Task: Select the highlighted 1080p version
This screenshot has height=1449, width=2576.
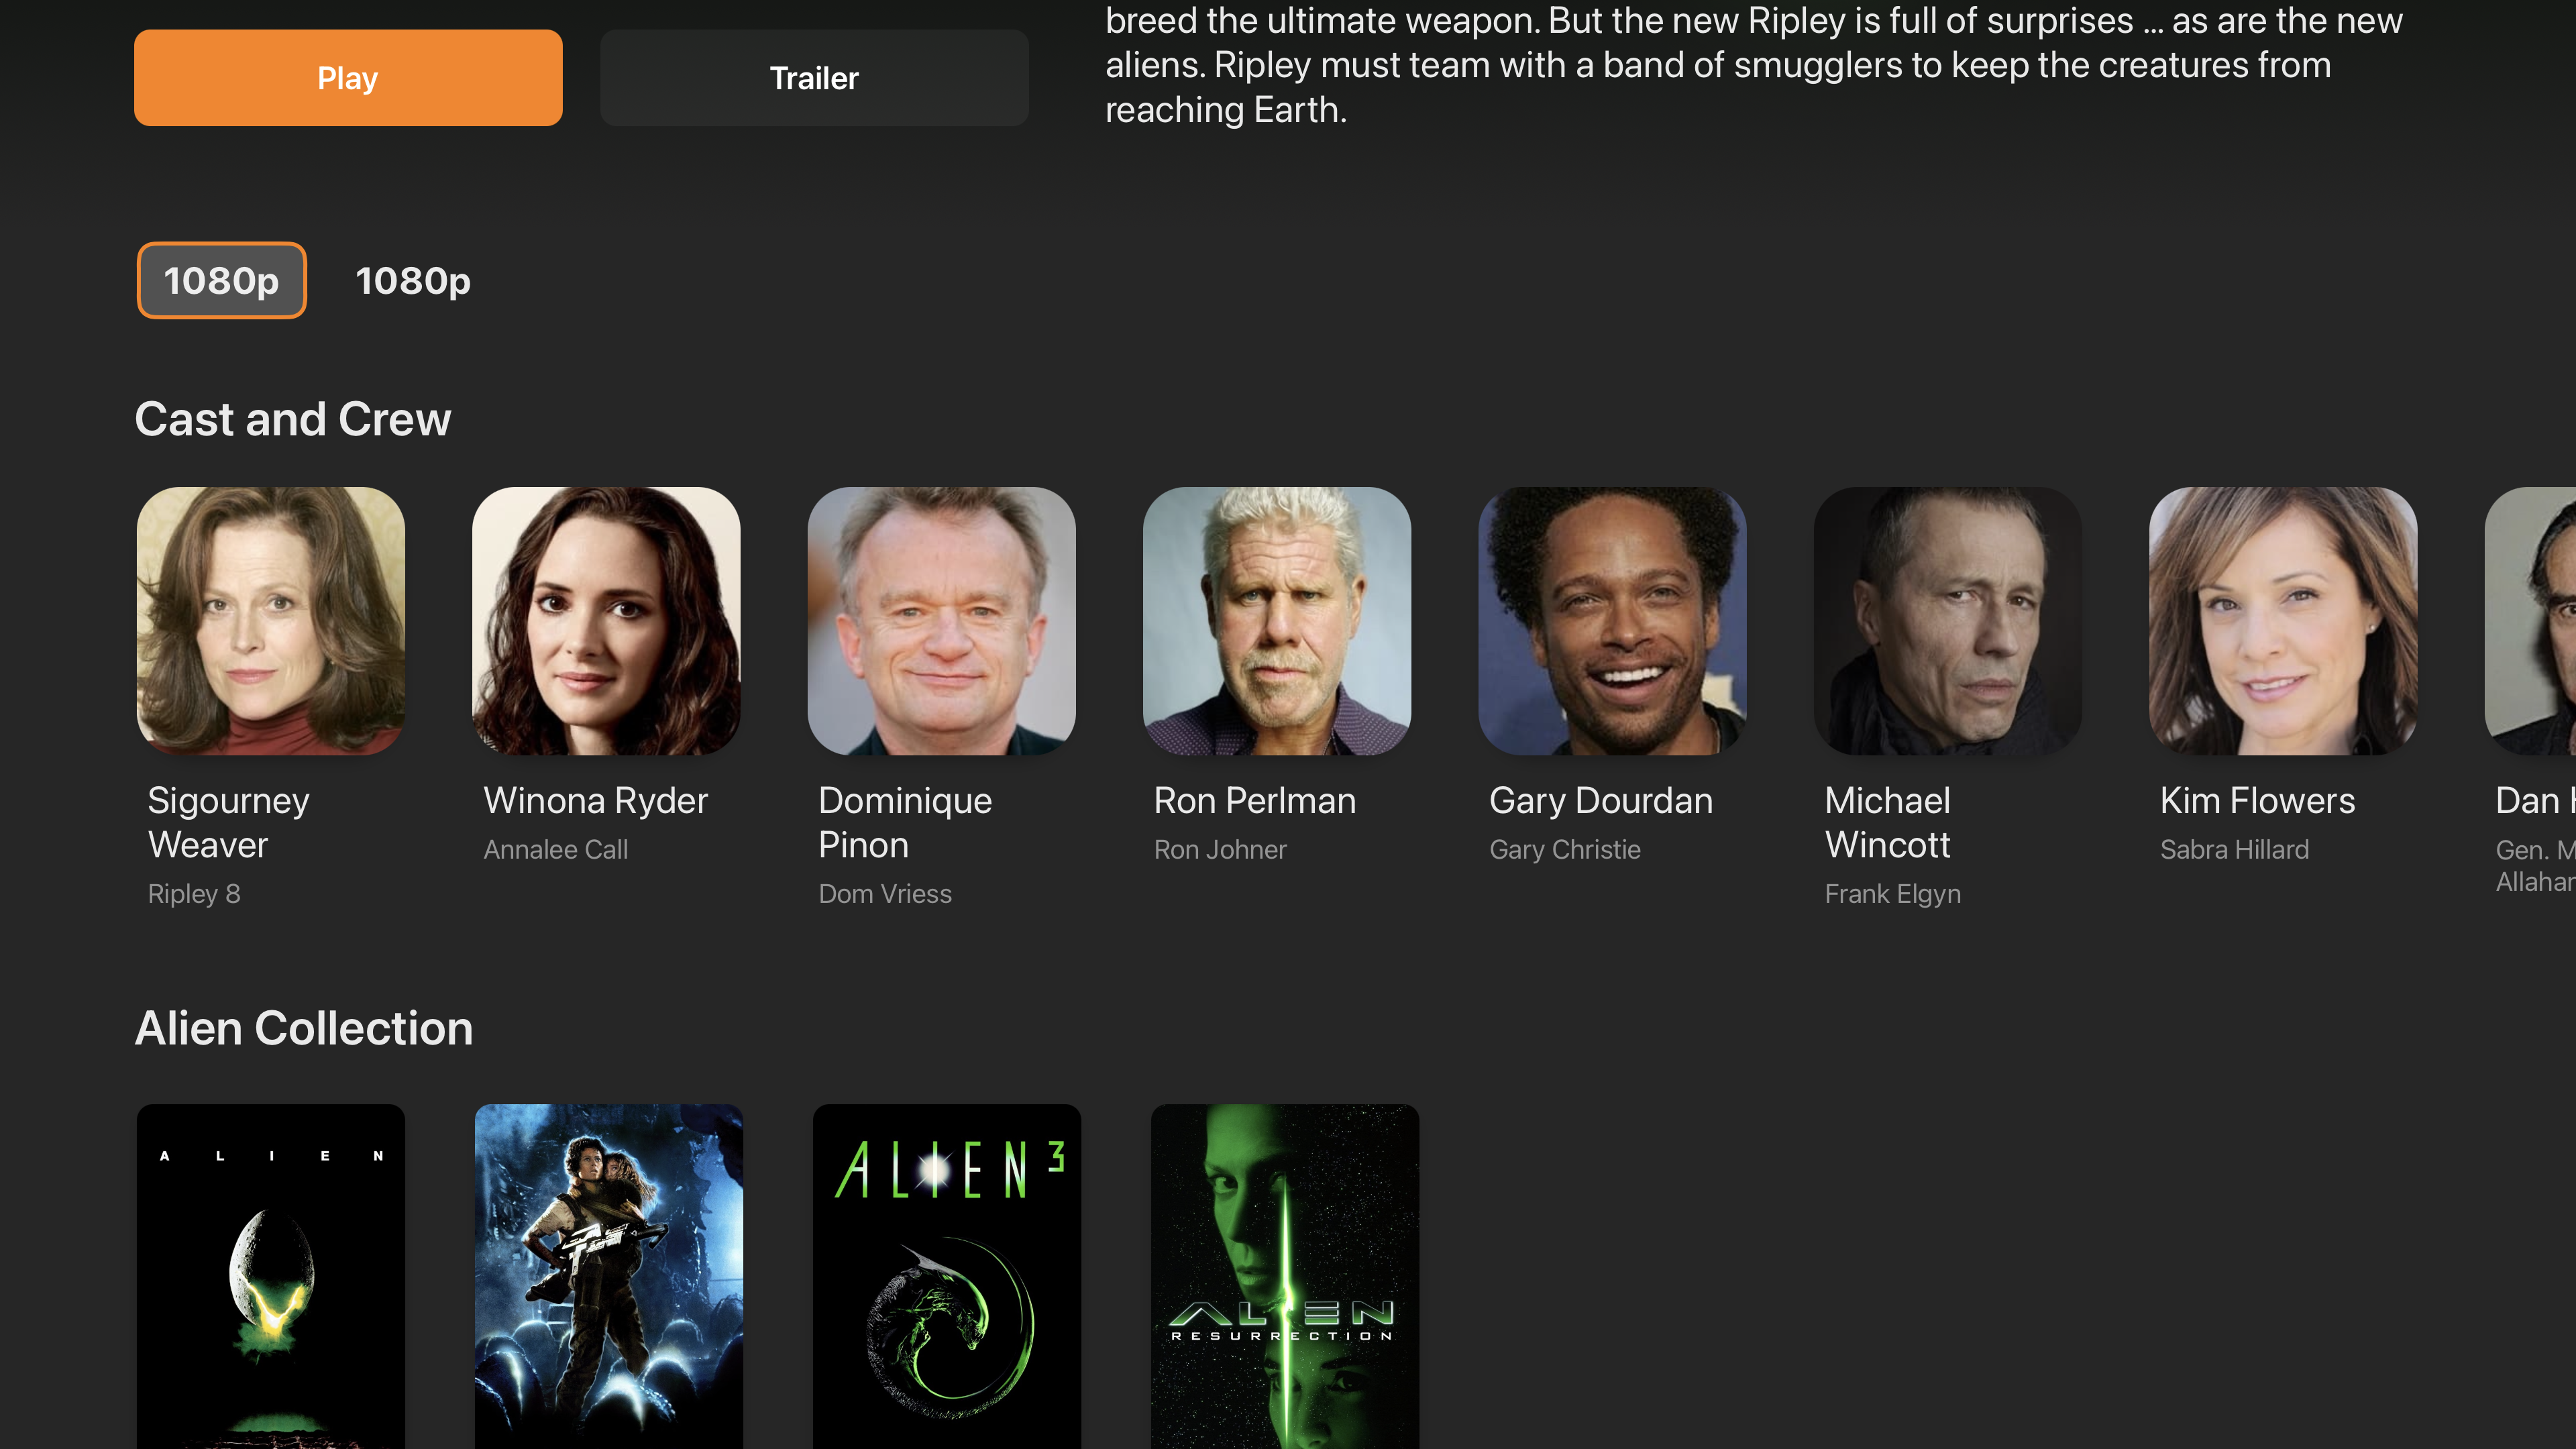Action: pos(221,280)
